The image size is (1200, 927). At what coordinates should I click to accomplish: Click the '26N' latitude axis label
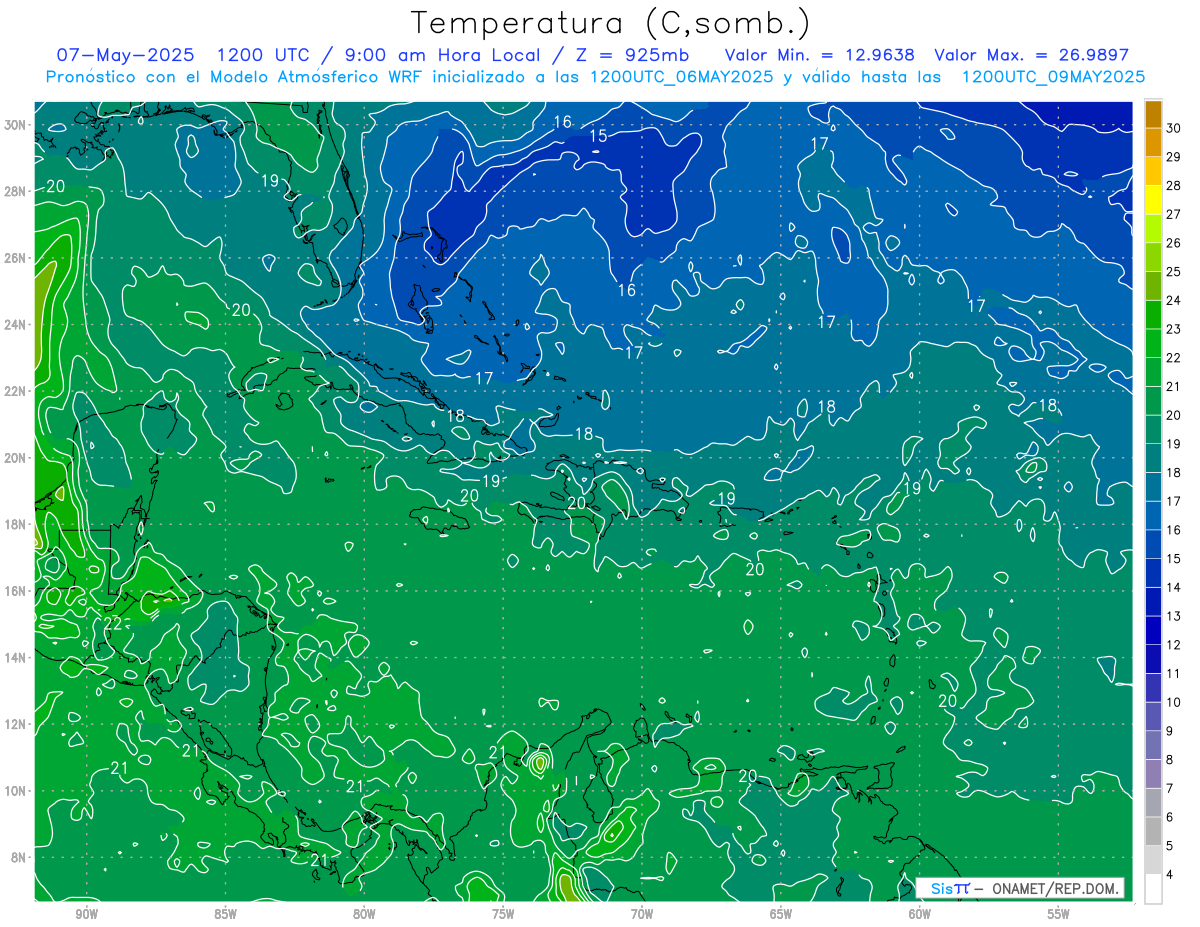[x=15, y=258]
